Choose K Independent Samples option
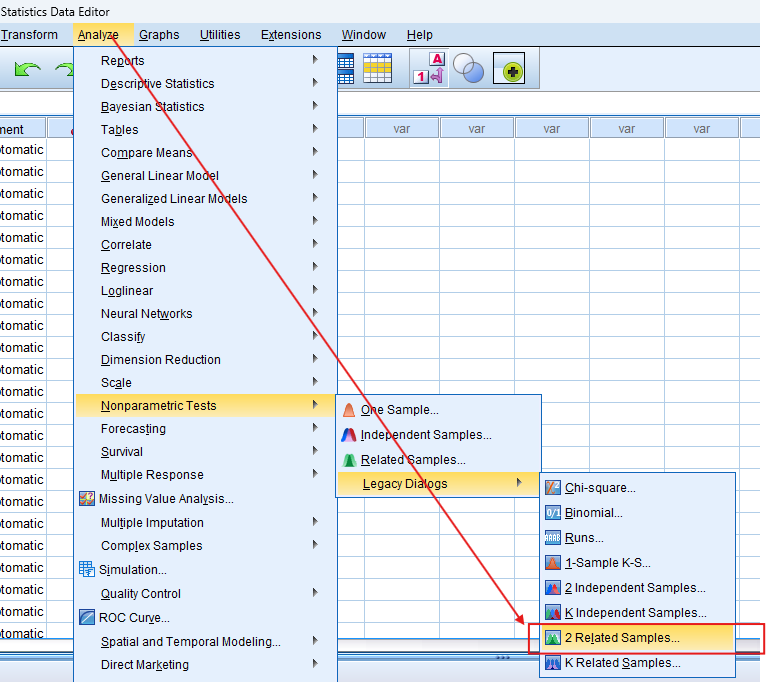The width and height of the screenshot is (766, 682). (x=635, y=613)
